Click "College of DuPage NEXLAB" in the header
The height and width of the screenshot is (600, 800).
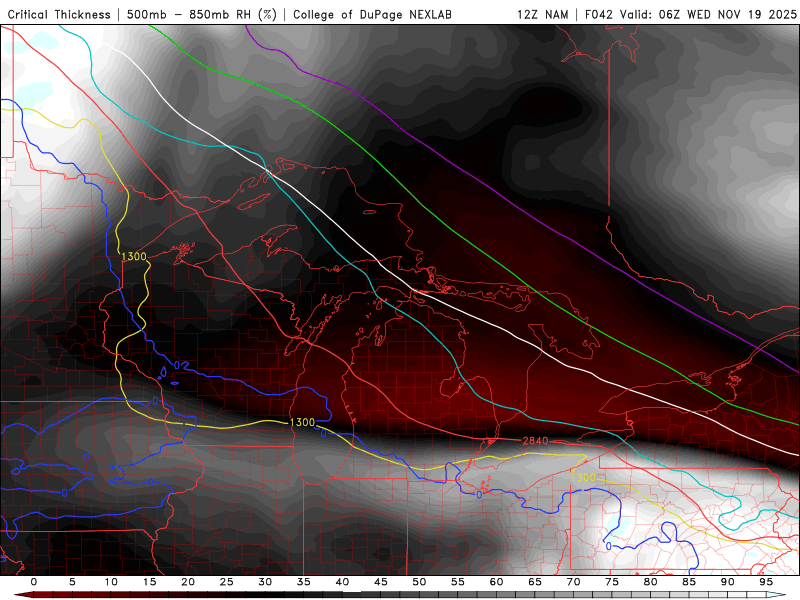pos(372,14)
